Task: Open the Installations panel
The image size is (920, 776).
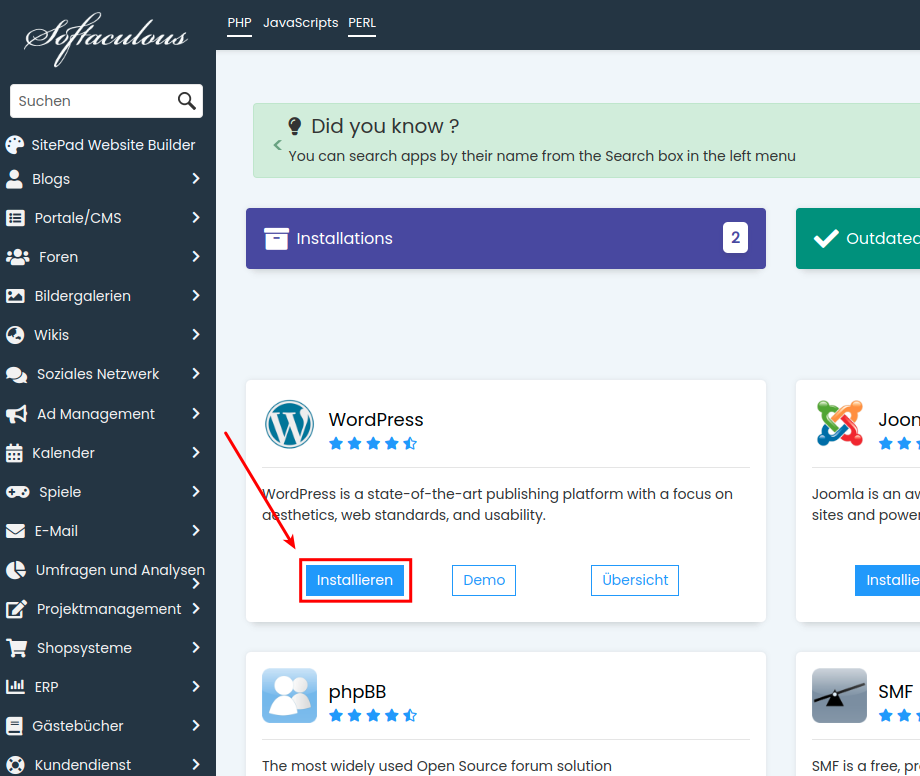Action: pos(506,239)
